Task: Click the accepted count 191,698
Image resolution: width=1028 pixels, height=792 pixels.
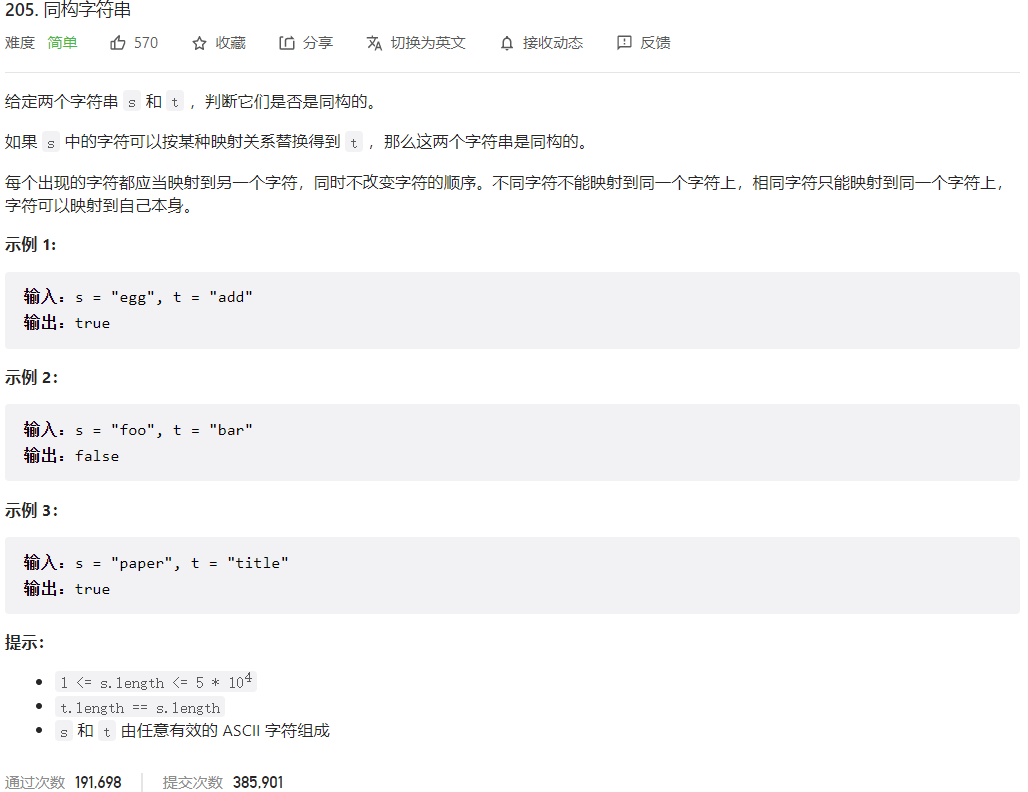Action: click(x=98, y=782)
